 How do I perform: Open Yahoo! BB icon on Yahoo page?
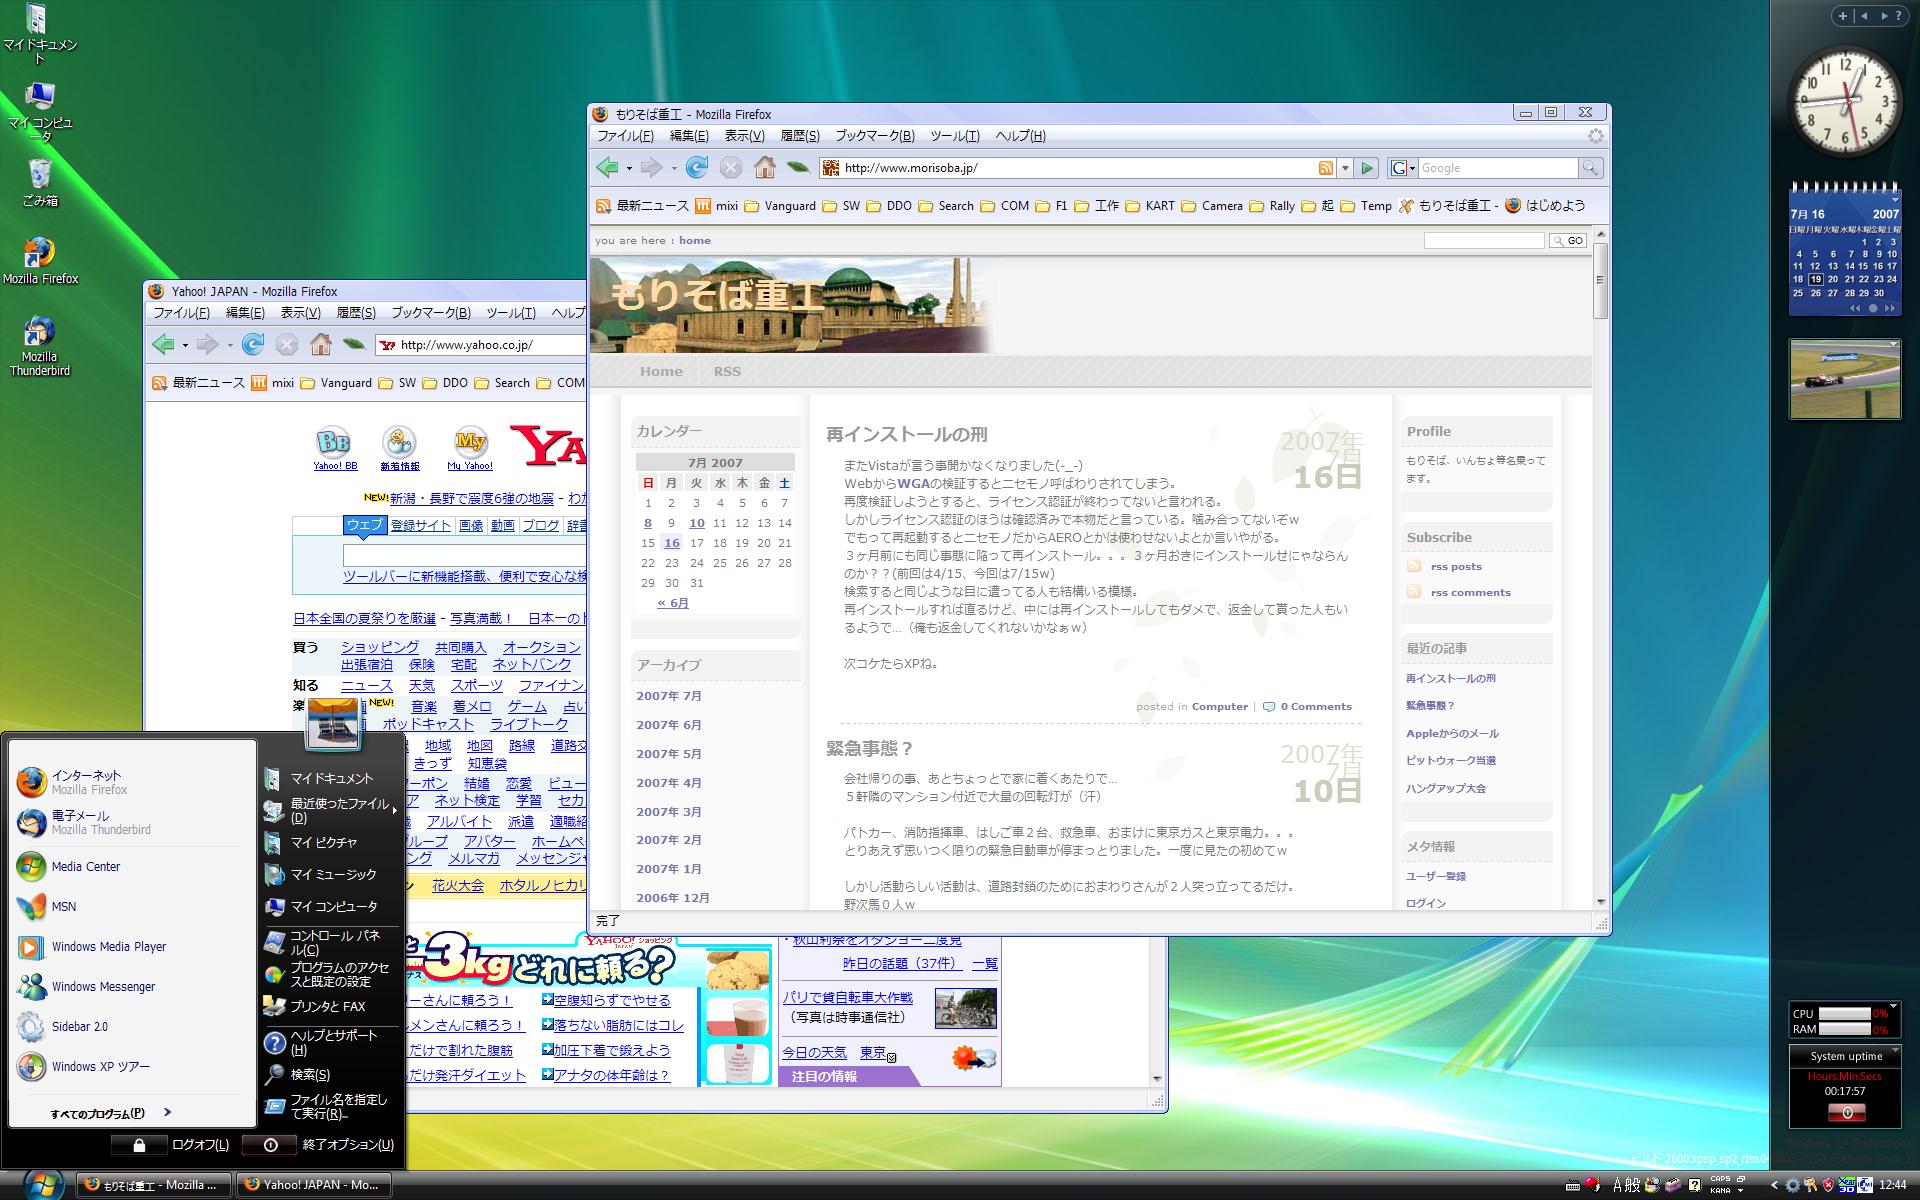(334, 449)
